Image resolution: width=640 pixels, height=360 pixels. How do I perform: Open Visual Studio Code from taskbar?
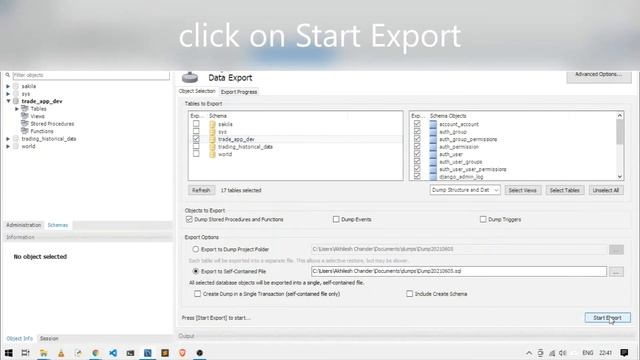113,353
